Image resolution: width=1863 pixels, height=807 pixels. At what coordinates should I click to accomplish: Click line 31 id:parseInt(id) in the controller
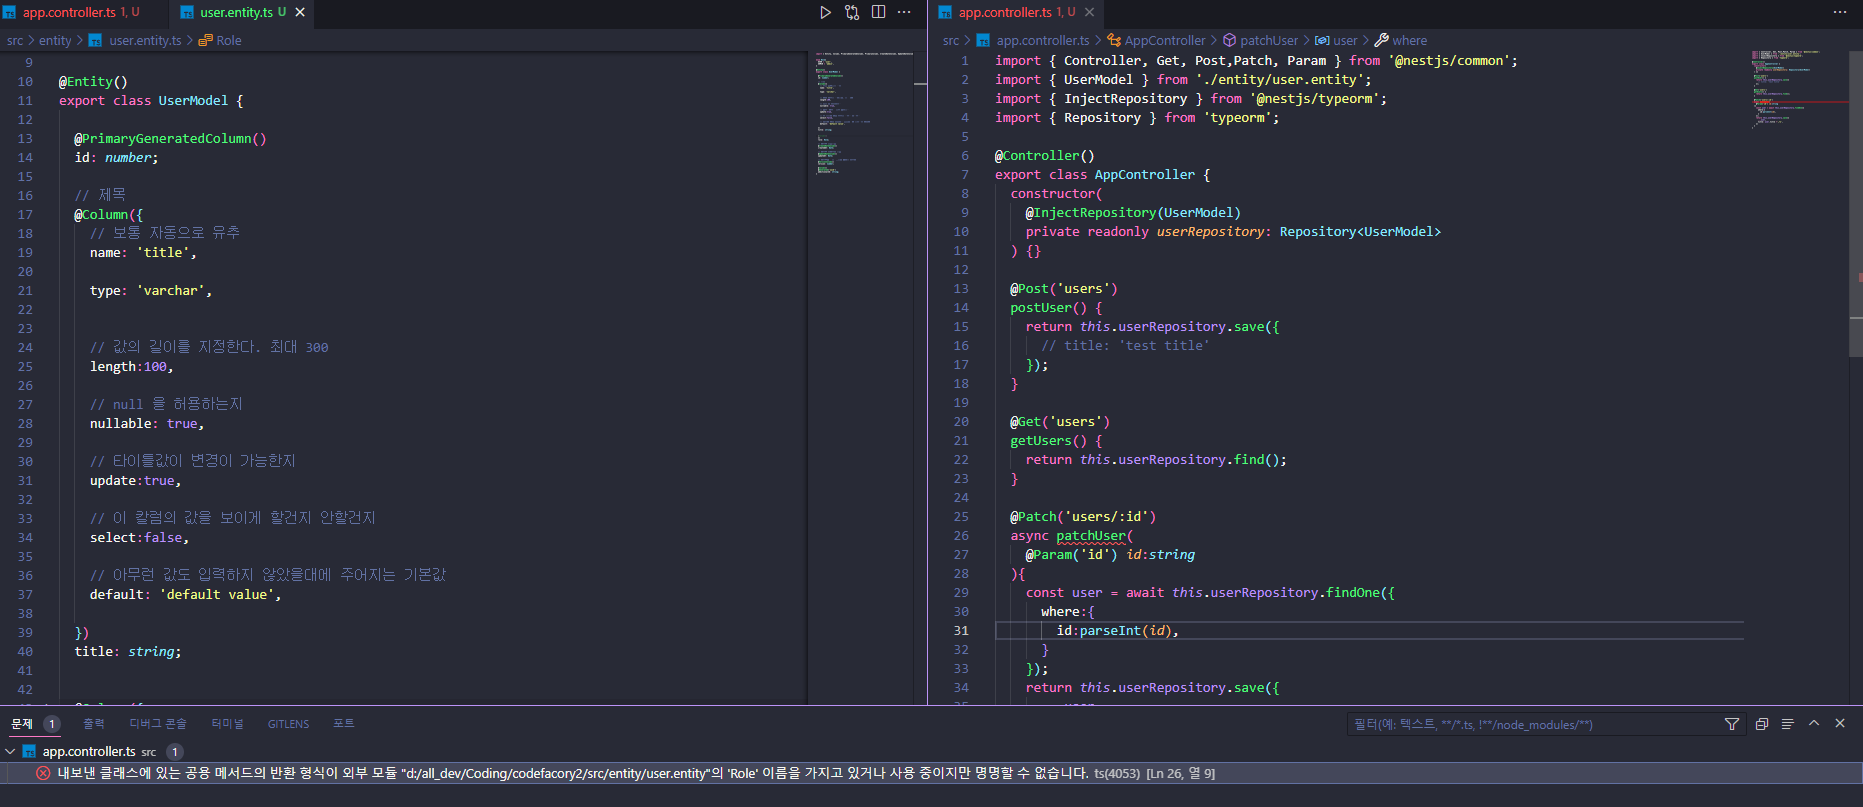[x=1117, y=631]
